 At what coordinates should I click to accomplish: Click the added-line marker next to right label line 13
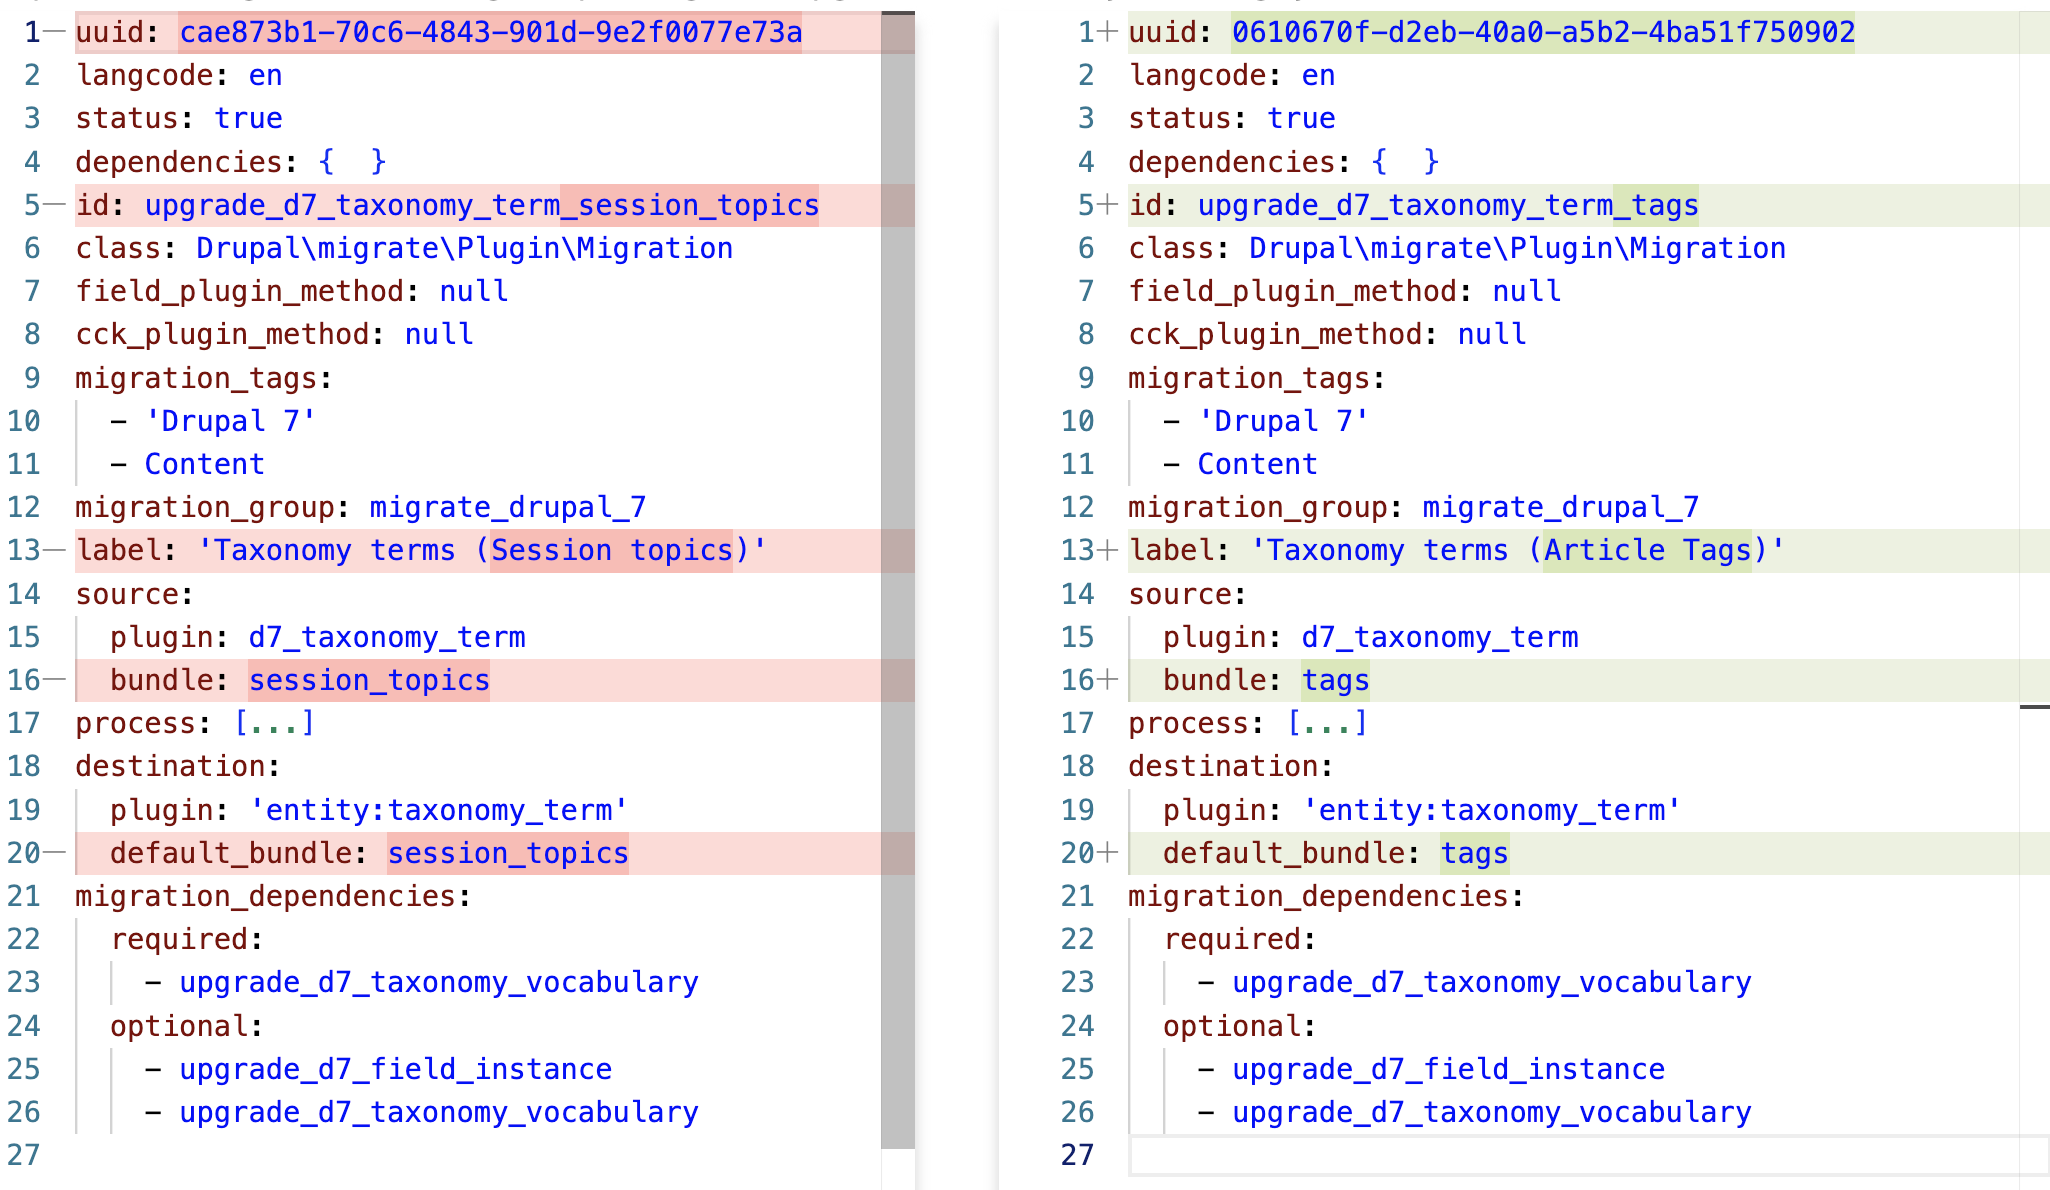pos(1107,550)
